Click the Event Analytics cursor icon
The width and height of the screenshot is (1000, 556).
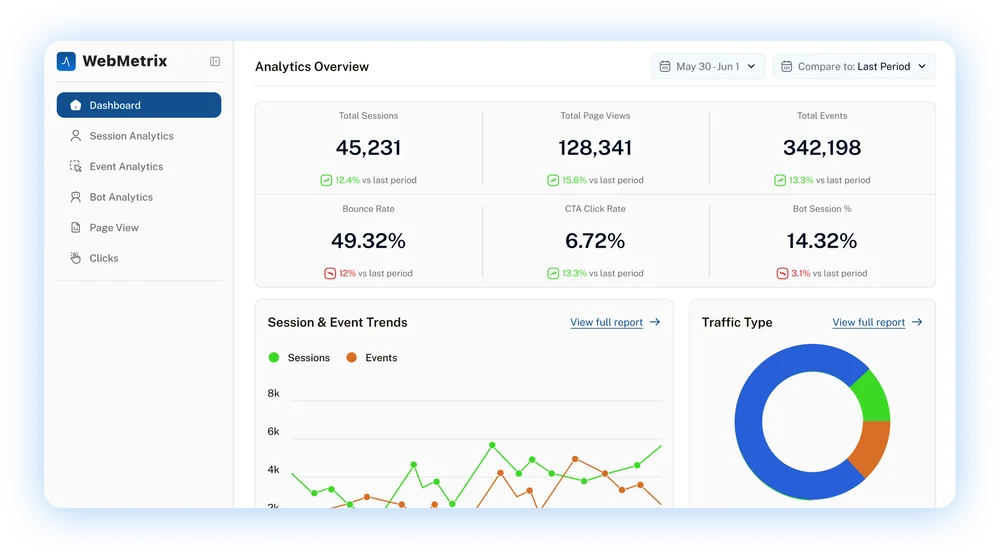(x=75, y=166)
